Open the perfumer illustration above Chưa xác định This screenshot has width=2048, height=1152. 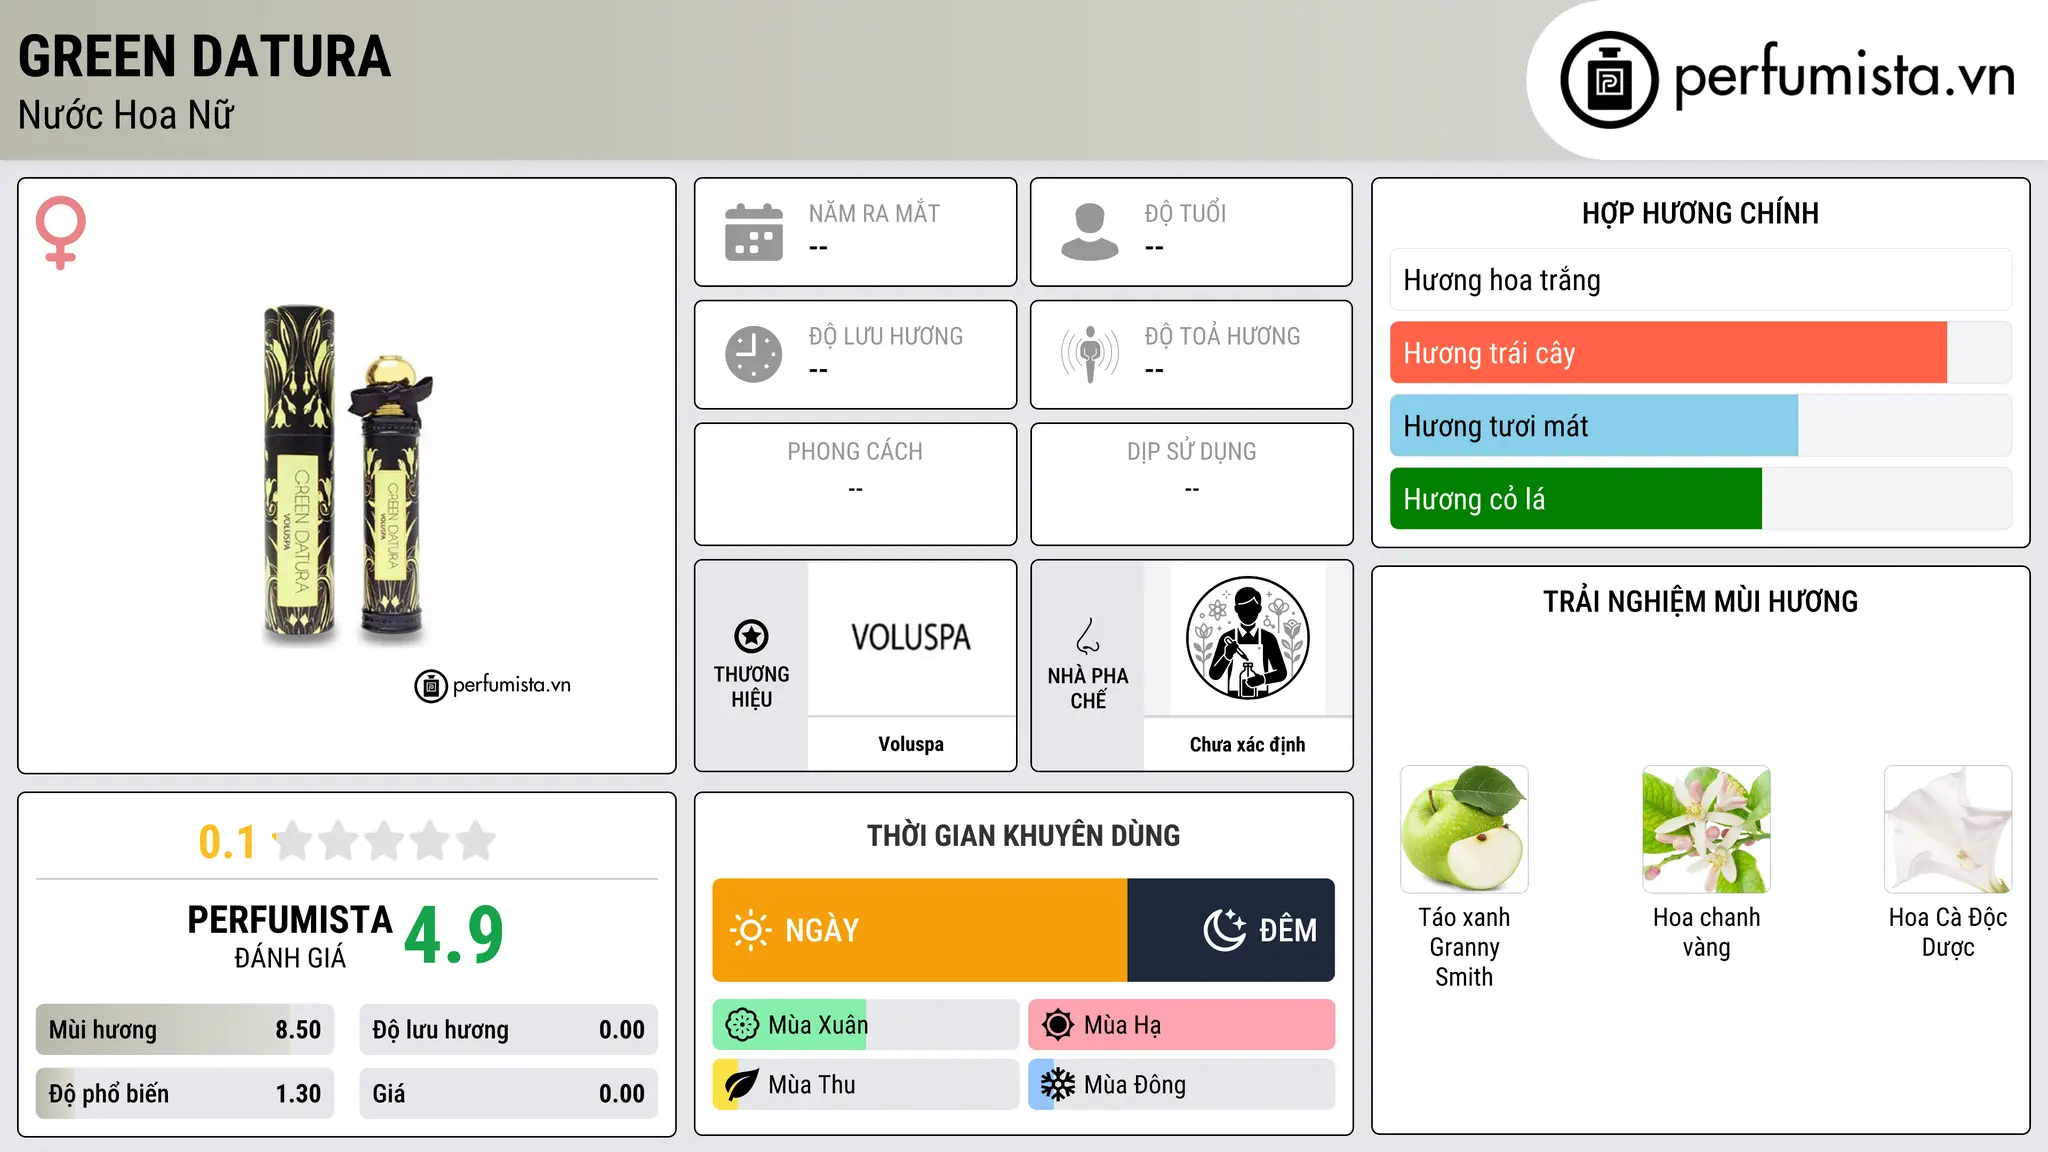pyautogui.click(x=1247, y=638)
